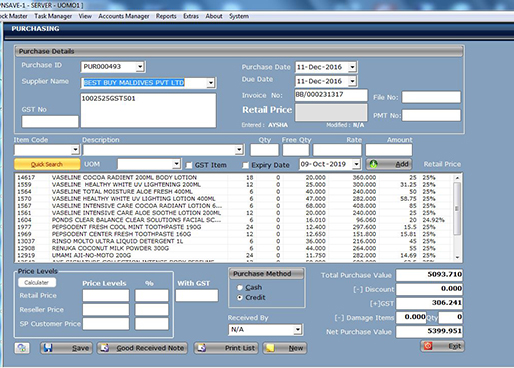Image resolution: width=514 pixels, height=368 pixels.
Task: Select the VASELINE COCOA RADIENT 200ML BODY LOTION row
Action: click(234, 177)
